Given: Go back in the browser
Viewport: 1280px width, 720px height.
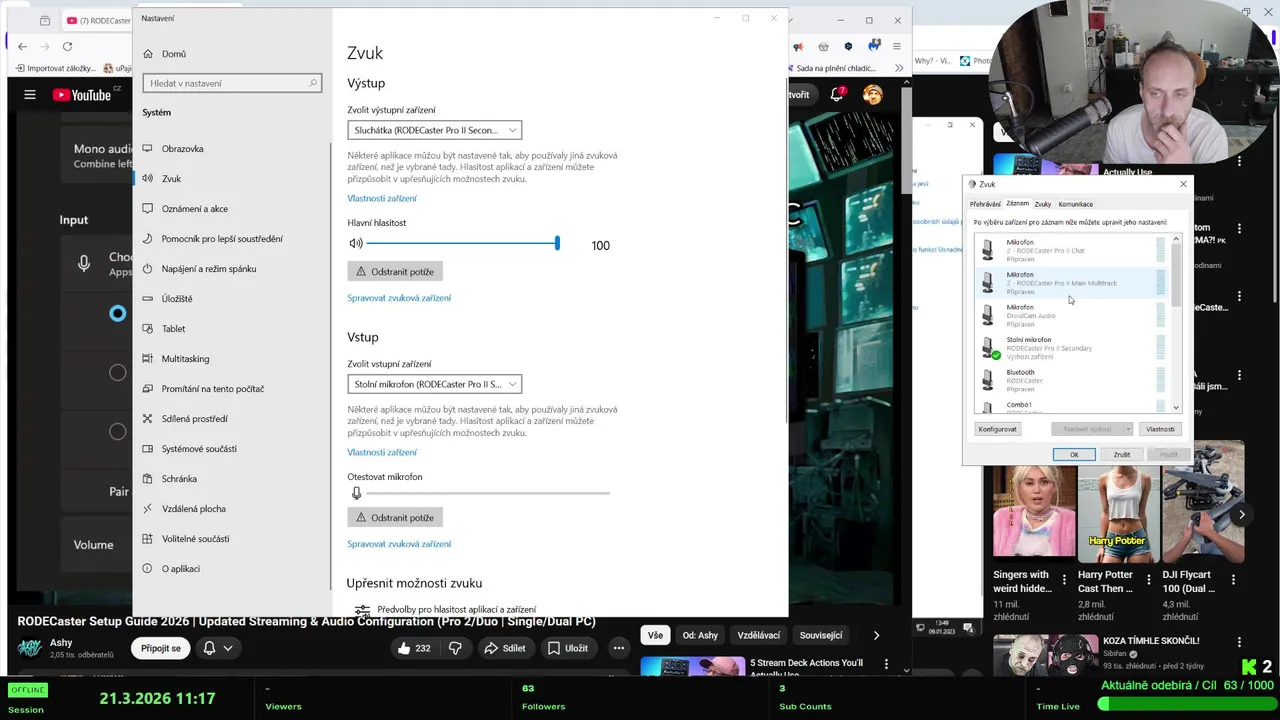Looking at the screenshot, I should 22,46.
